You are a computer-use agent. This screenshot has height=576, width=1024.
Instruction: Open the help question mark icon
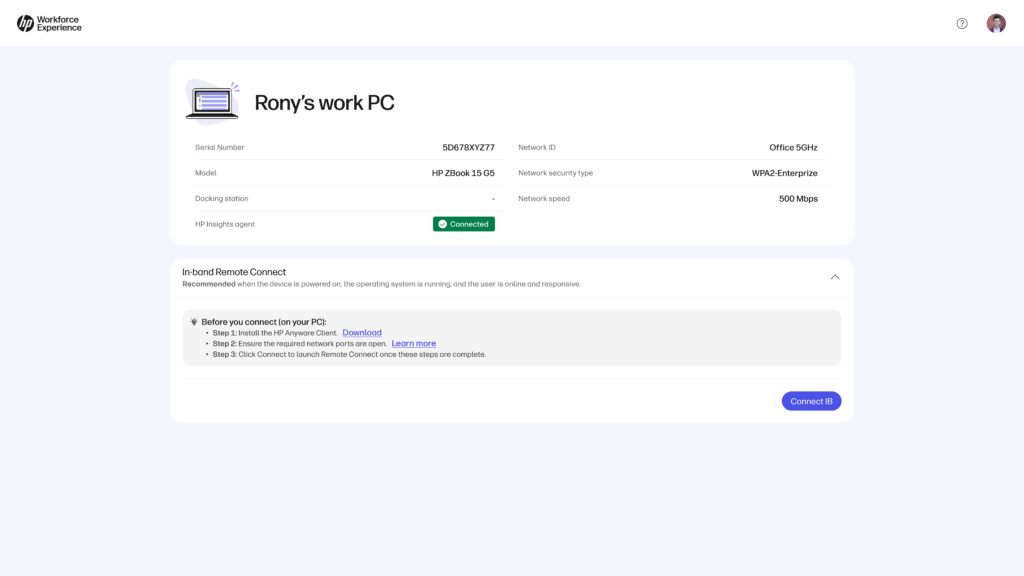962,23
